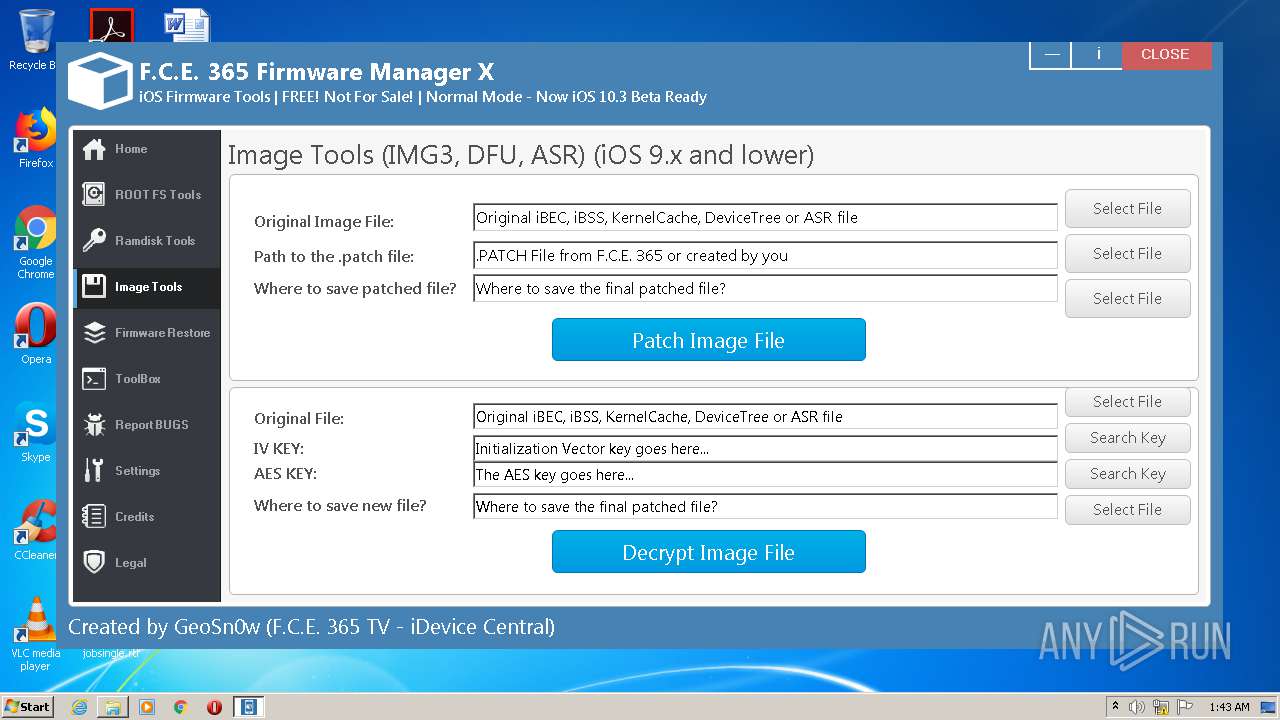Click the ToolBox terminal icon
The height and width of the screenshot is (720, 1280).
coord(94,379)
